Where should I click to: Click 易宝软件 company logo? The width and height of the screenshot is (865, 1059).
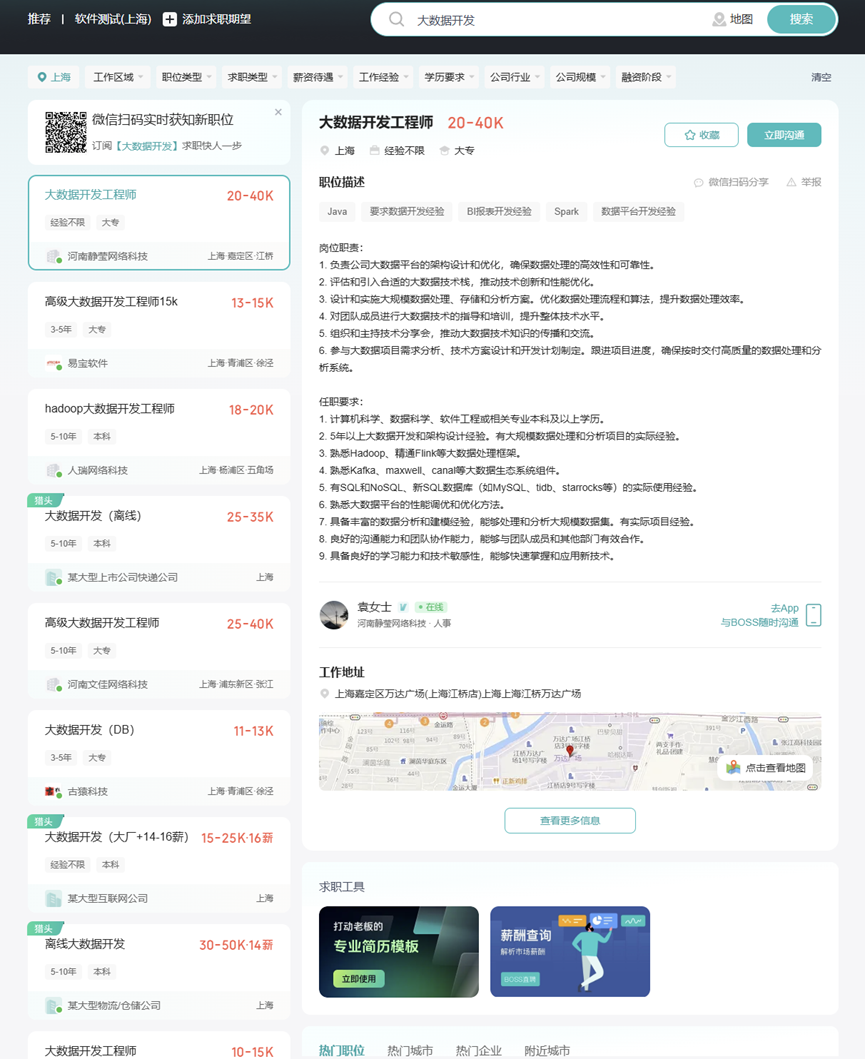point(53,363)
